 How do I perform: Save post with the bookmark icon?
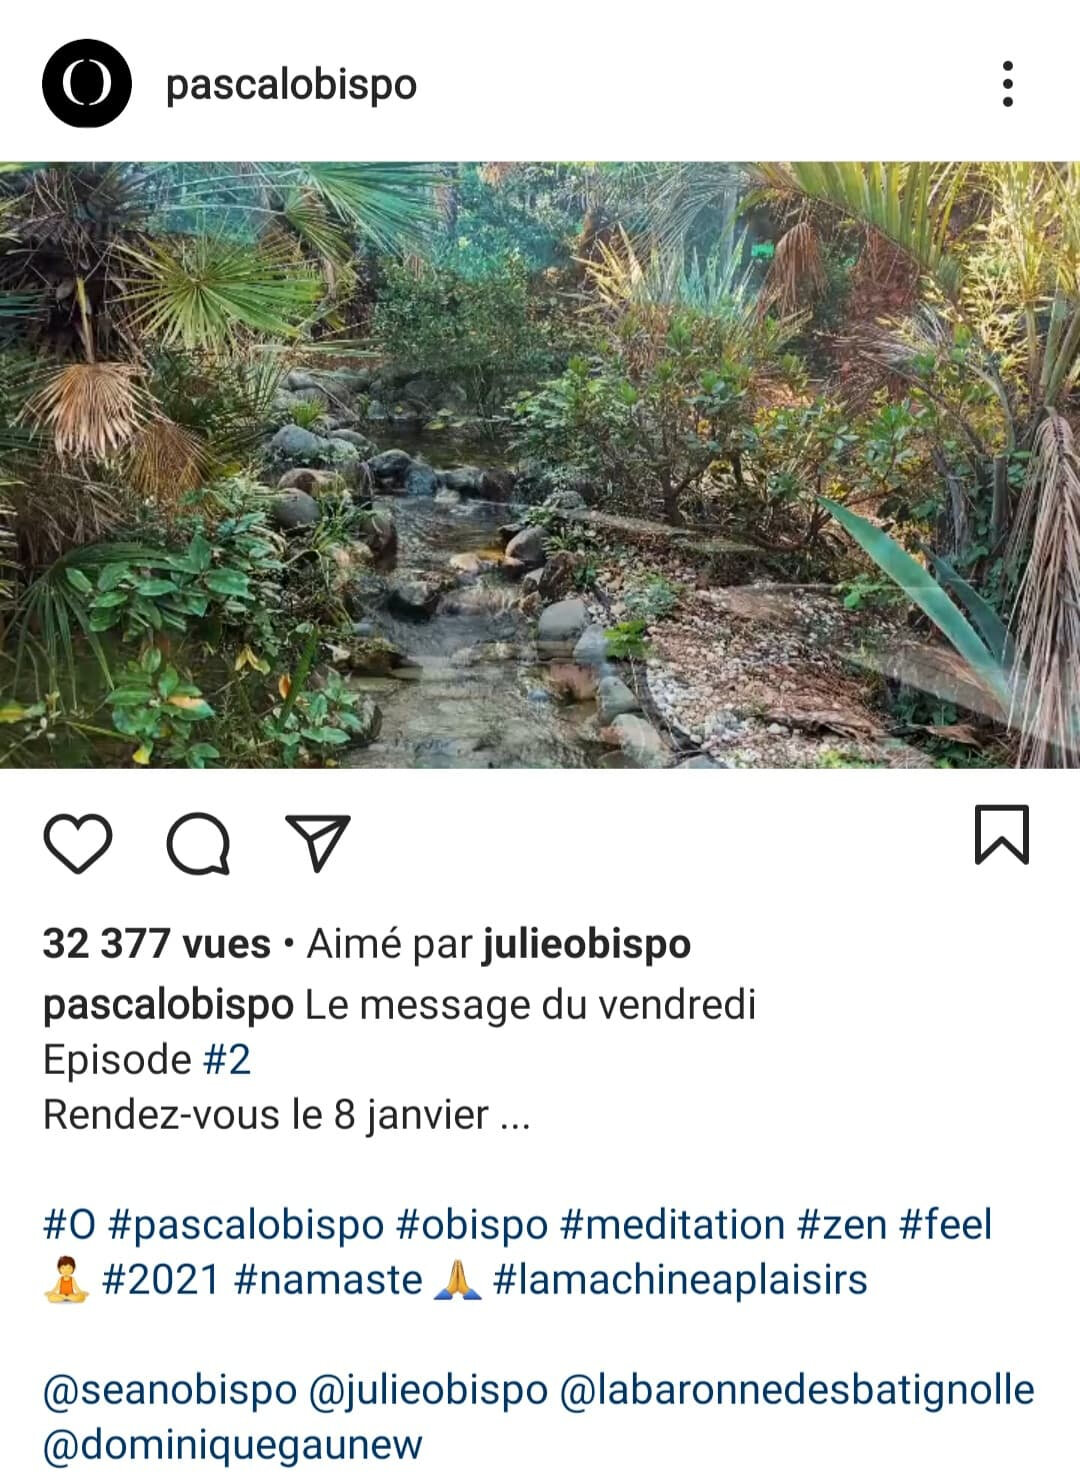(1001, 834)
